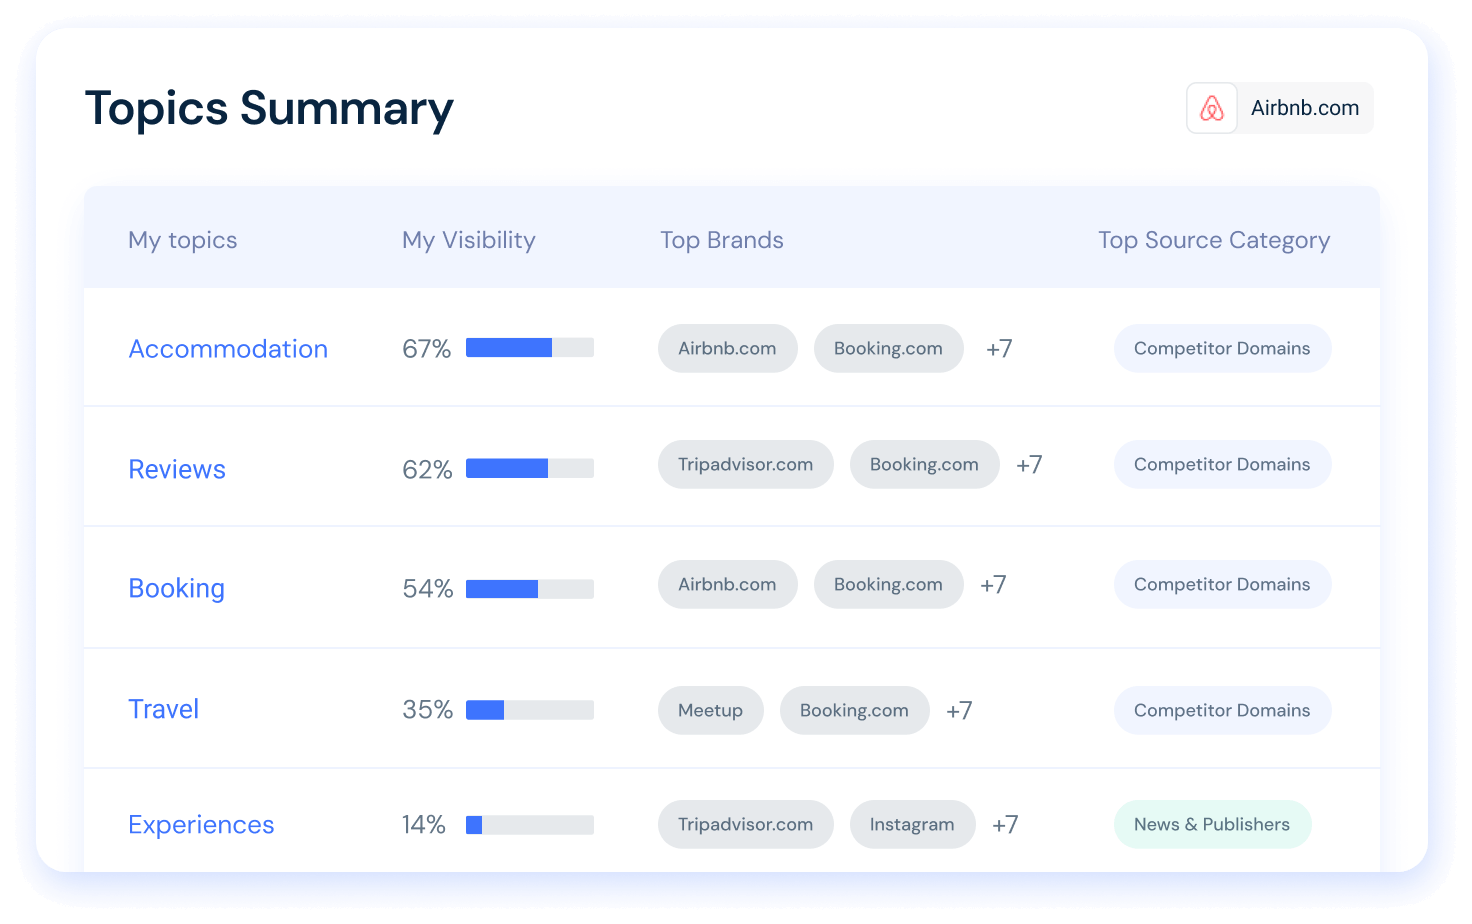1472x924 pixels.
Task: Open the Reviews topic link
Action: point(177,469)
